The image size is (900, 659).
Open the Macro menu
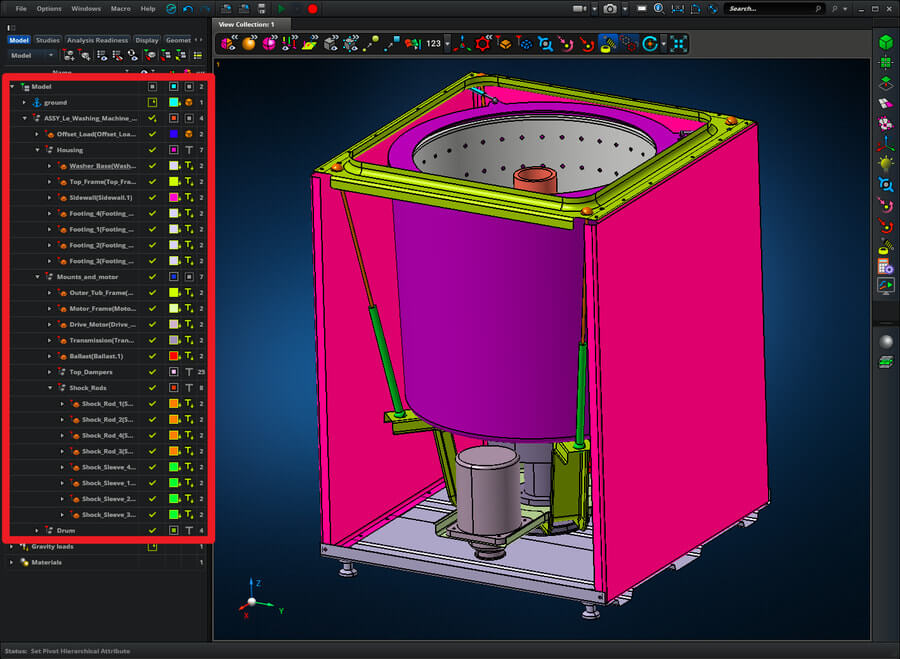point(120,8)
